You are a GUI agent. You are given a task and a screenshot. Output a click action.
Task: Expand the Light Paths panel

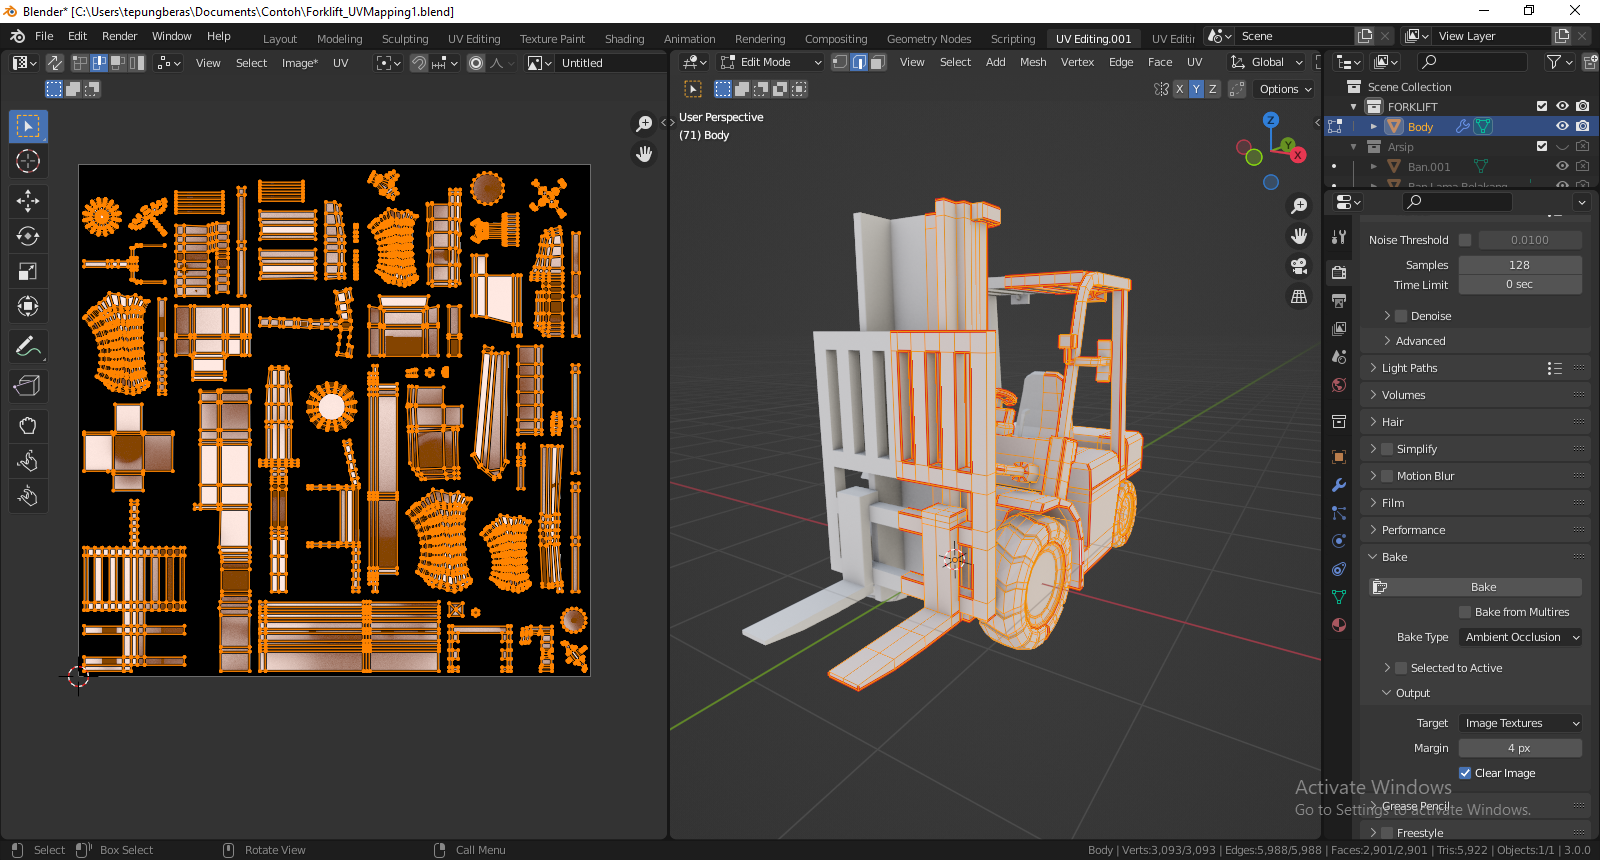1409,368
